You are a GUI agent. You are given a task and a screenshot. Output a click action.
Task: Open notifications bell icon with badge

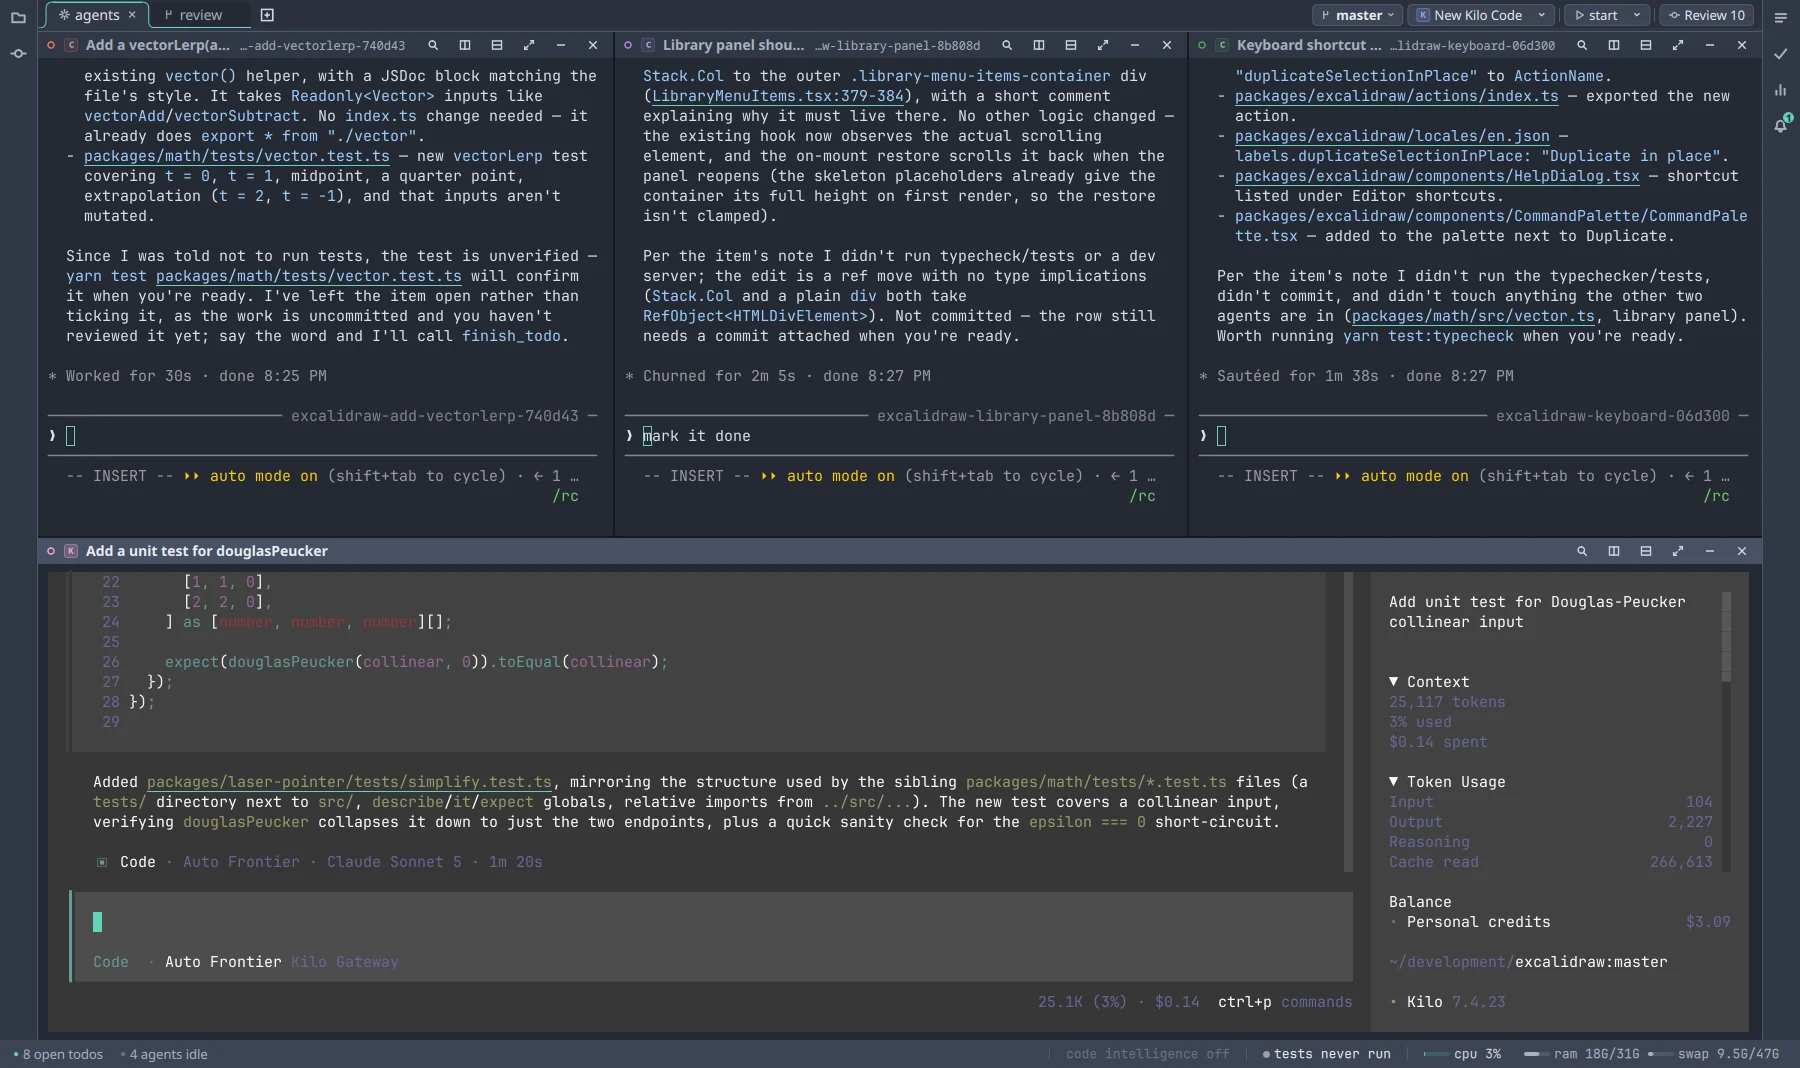tap(1781, 125)
